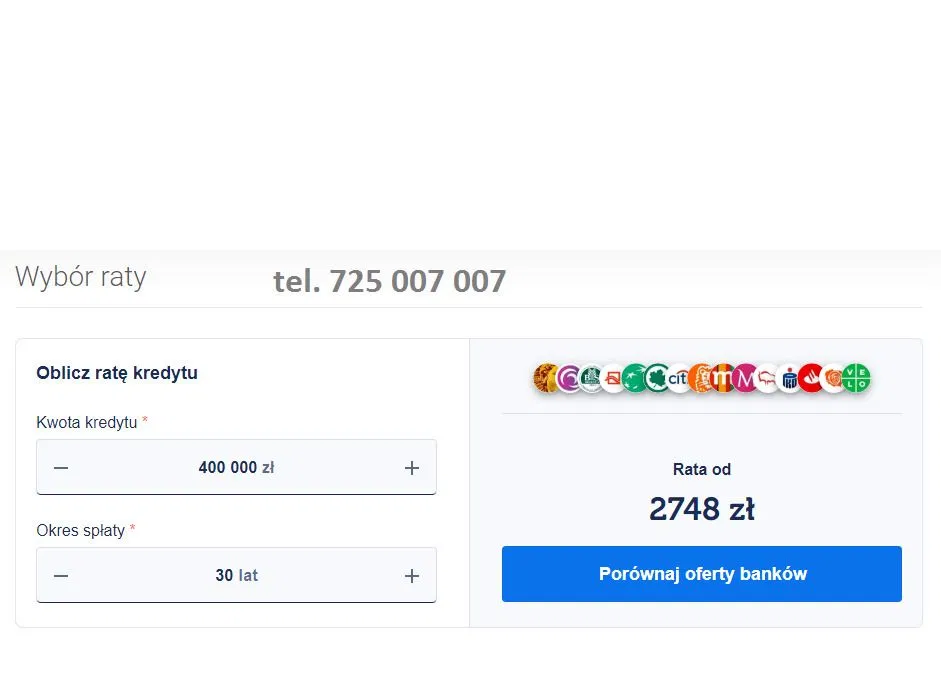Click the phone number 725 007 007
This screenshot has height=683, width=941.
390,281
